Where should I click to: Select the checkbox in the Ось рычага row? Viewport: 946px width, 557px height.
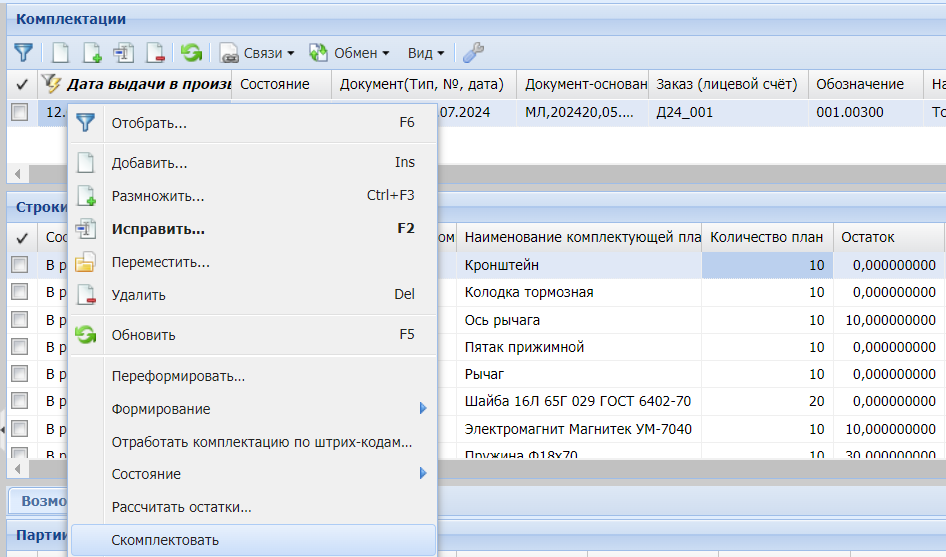pos(19,320)
